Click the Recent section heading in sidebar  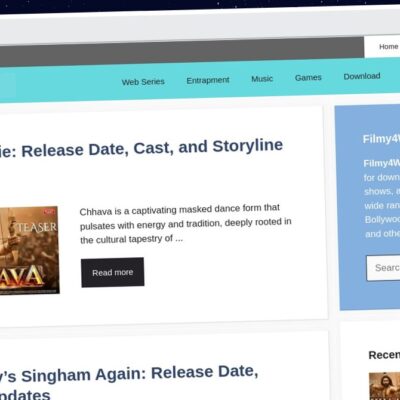click(384, 355)
